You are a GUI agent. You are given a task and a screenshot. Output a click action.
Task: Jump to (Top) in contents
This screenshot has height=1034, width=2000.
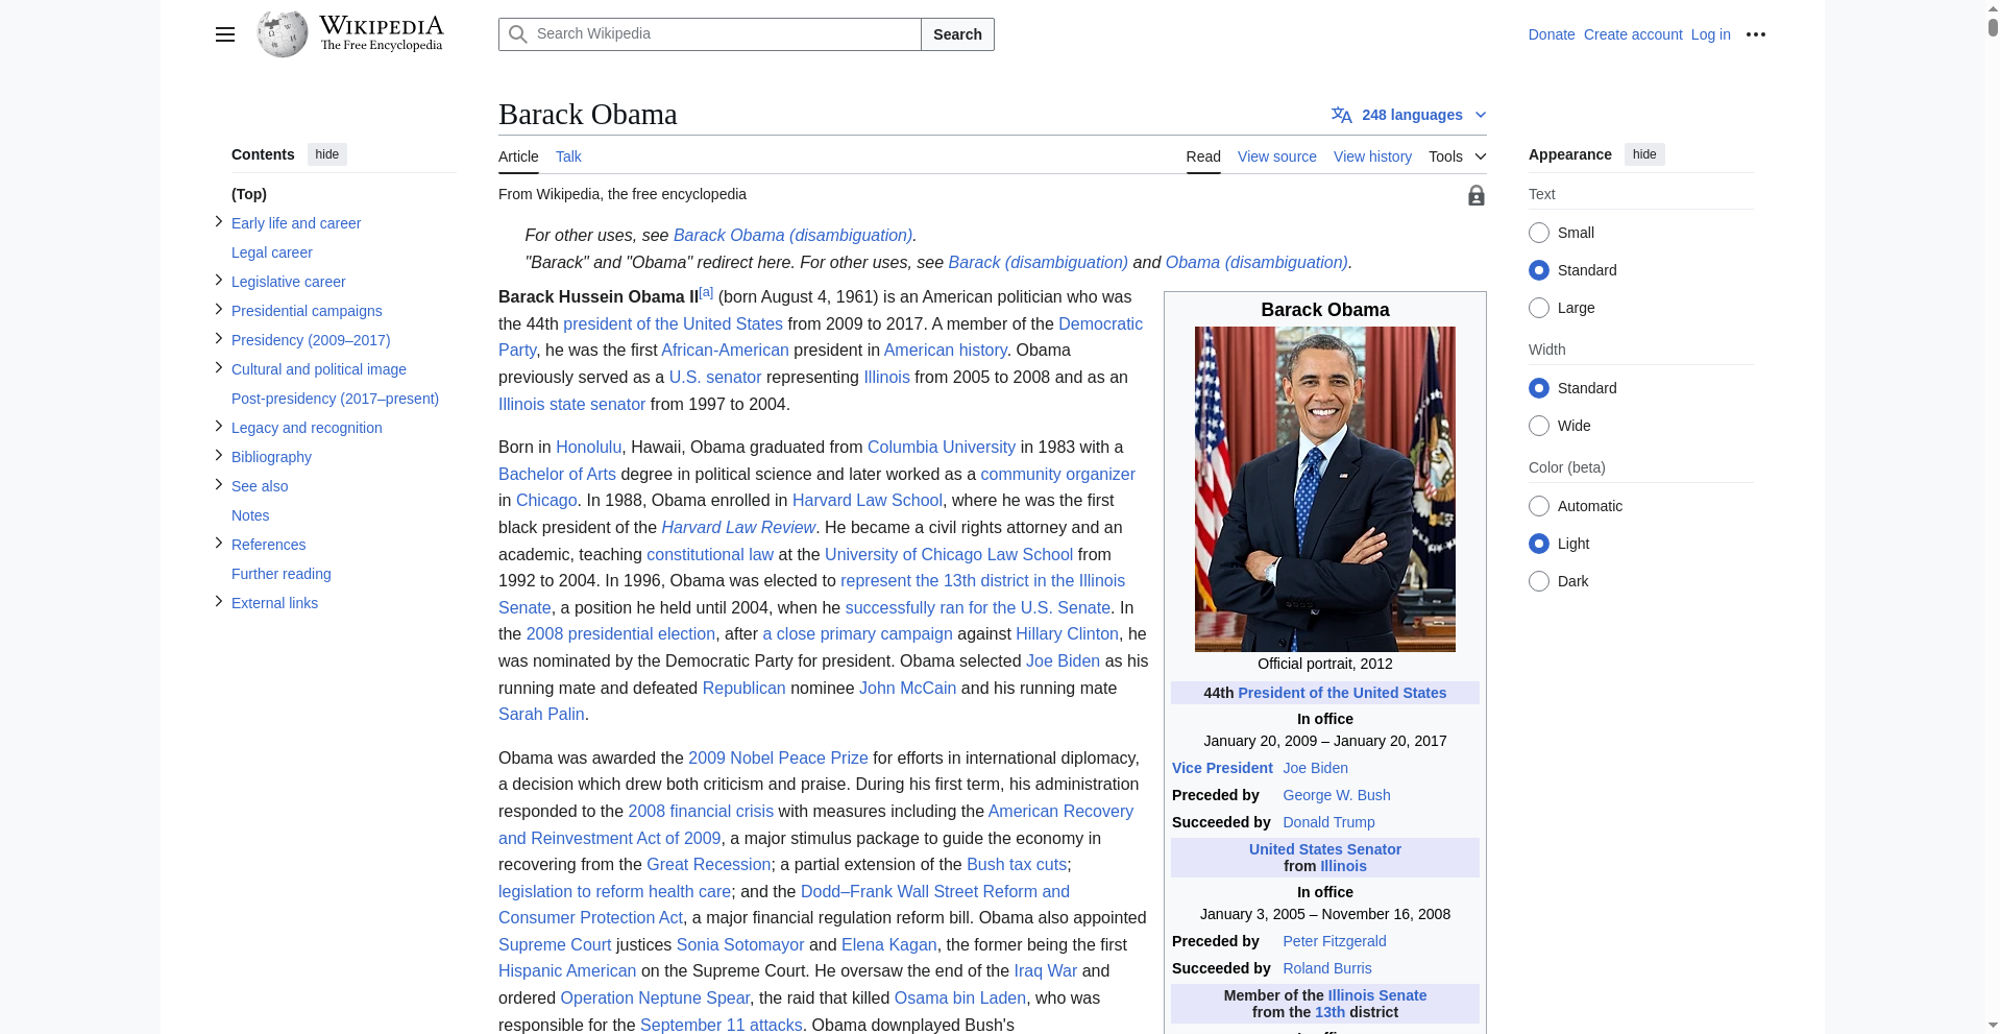[x=249, y=194]
